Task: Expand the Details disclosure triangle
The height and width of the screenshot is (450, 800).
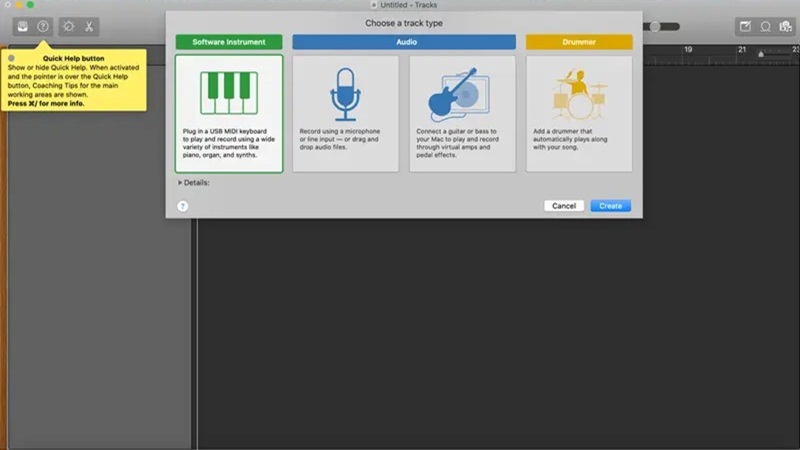Action: (x=180, y=183)
